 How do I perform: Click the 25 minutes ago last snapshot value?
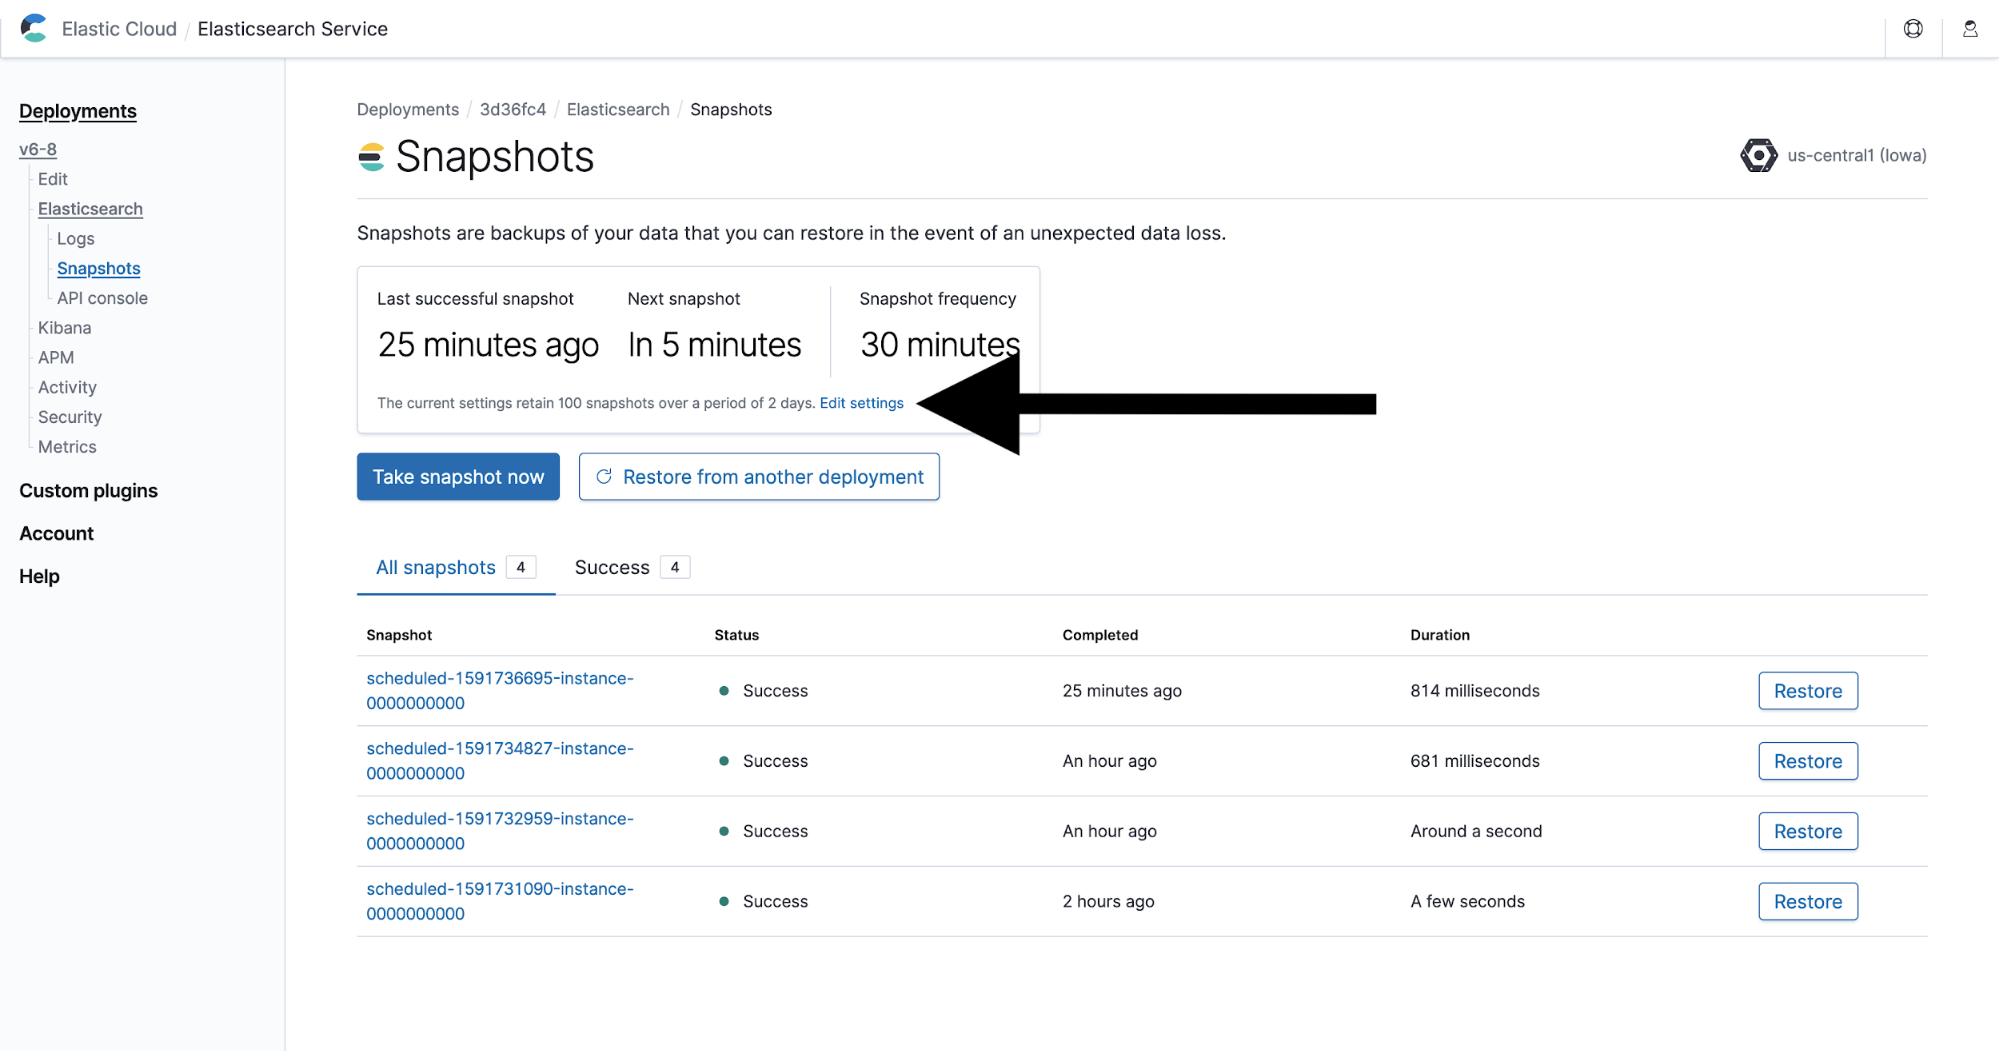click(x=488, y=345)
